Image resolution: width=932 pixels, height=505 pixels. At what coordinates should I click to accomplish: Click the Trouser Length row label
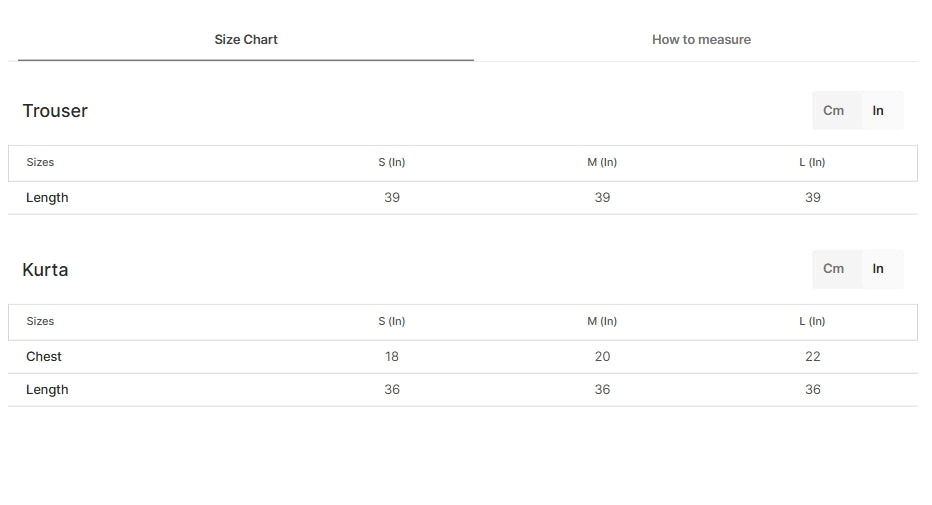click(x=47, y=198)
